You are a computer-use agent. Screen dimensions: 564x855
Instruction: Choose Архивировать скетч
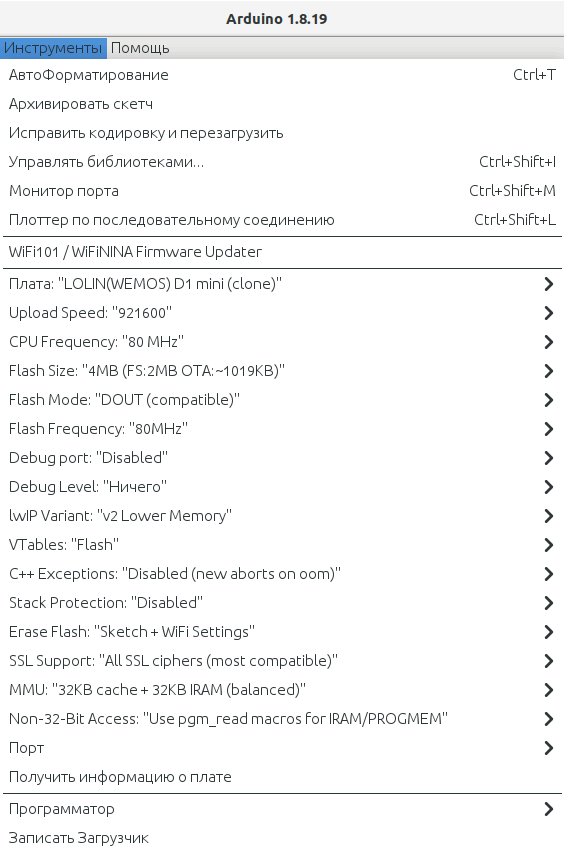[x=282, y=104]
